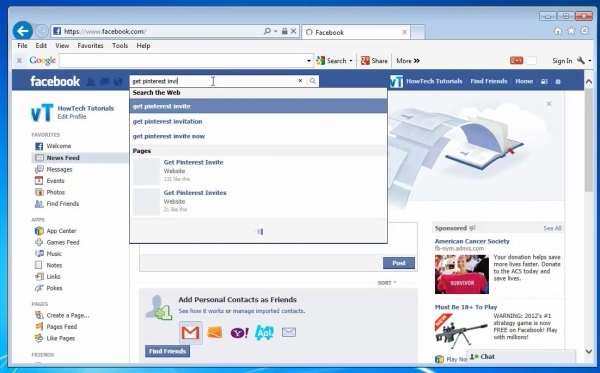The image size is (600, 373).
Task: Choose the Gmail contact import icon
Action: pos(191,332)
